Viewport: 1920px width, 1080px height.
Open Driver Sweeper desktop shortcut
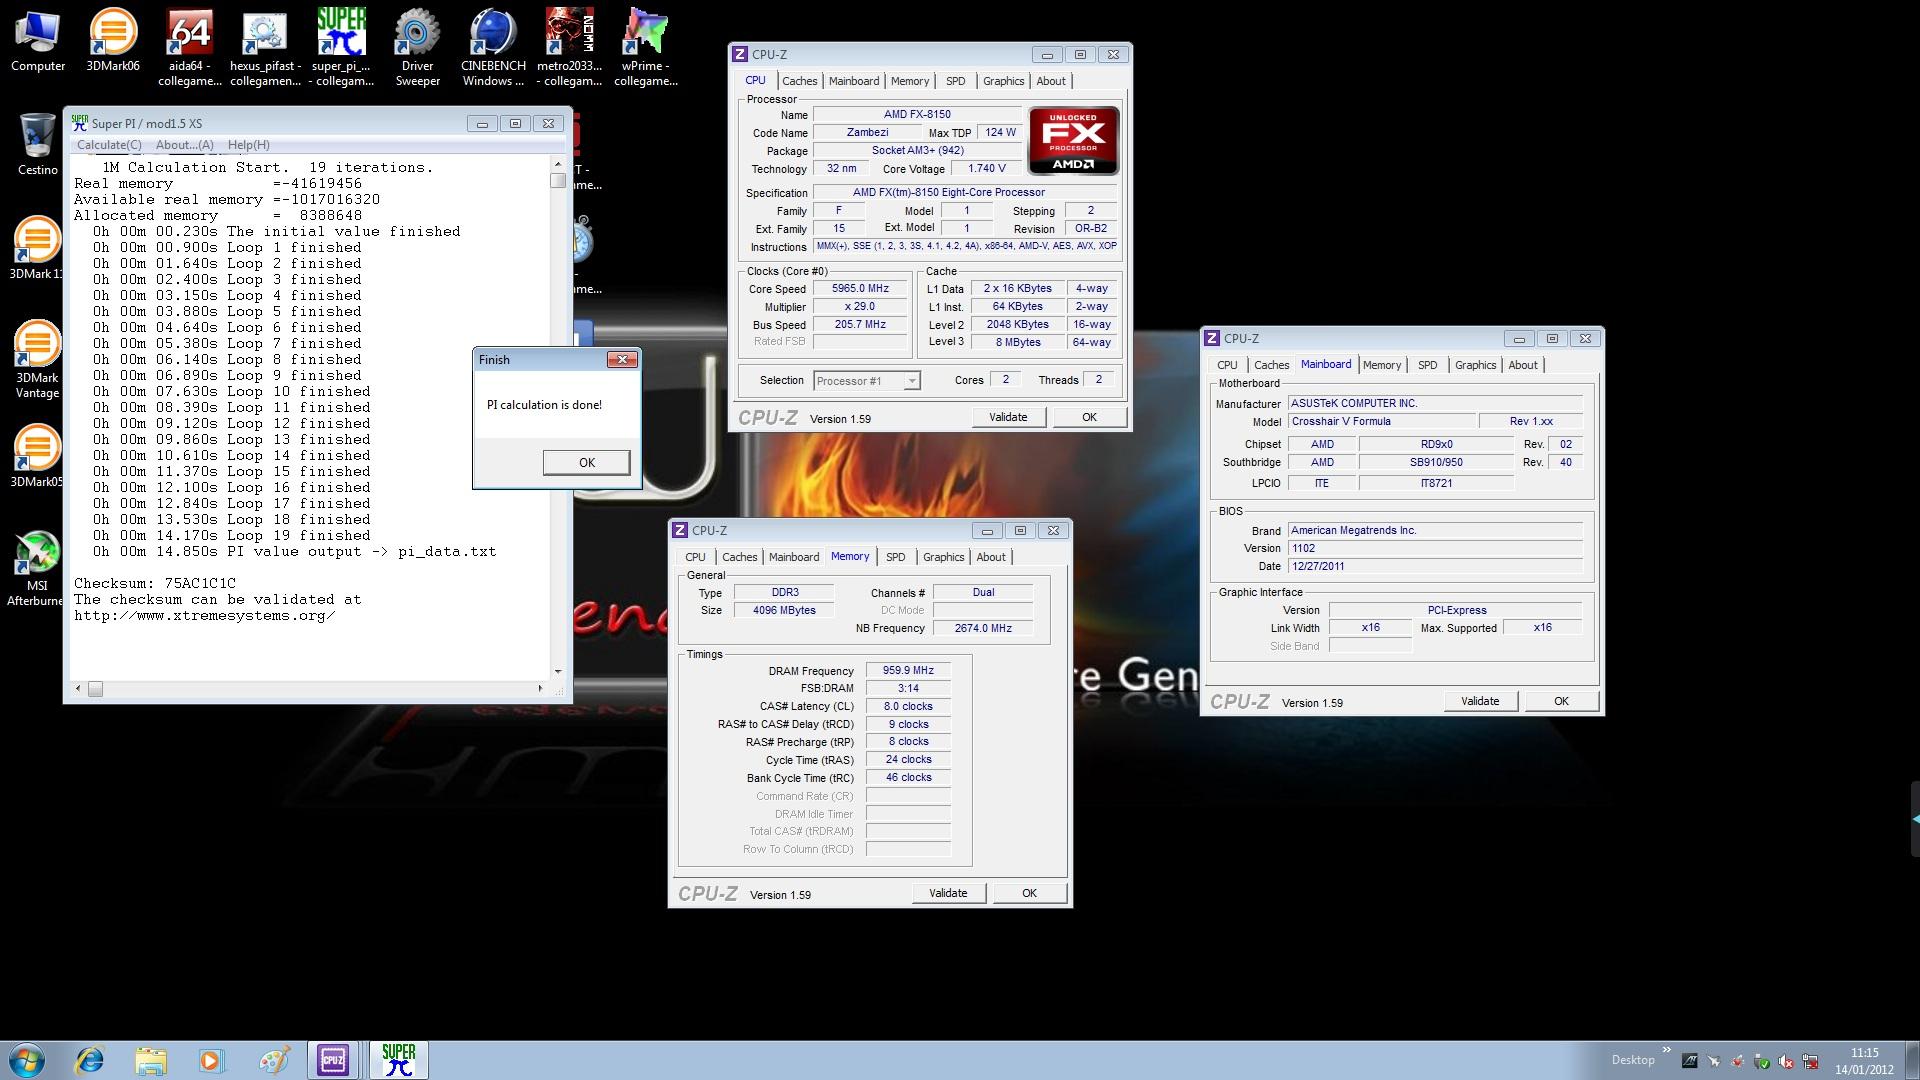(x=418, y=49)
